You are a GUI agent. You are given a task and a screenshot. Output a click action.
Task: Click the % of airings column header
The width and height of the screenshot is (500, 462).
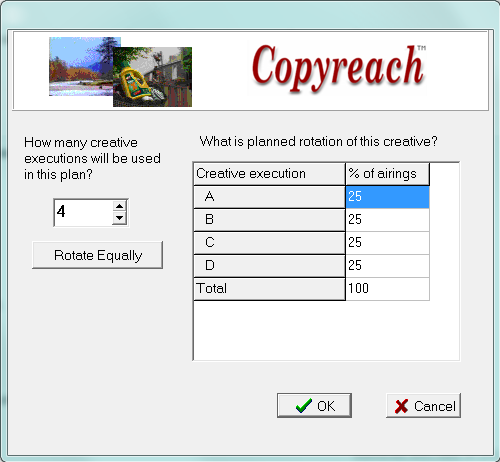387,174
